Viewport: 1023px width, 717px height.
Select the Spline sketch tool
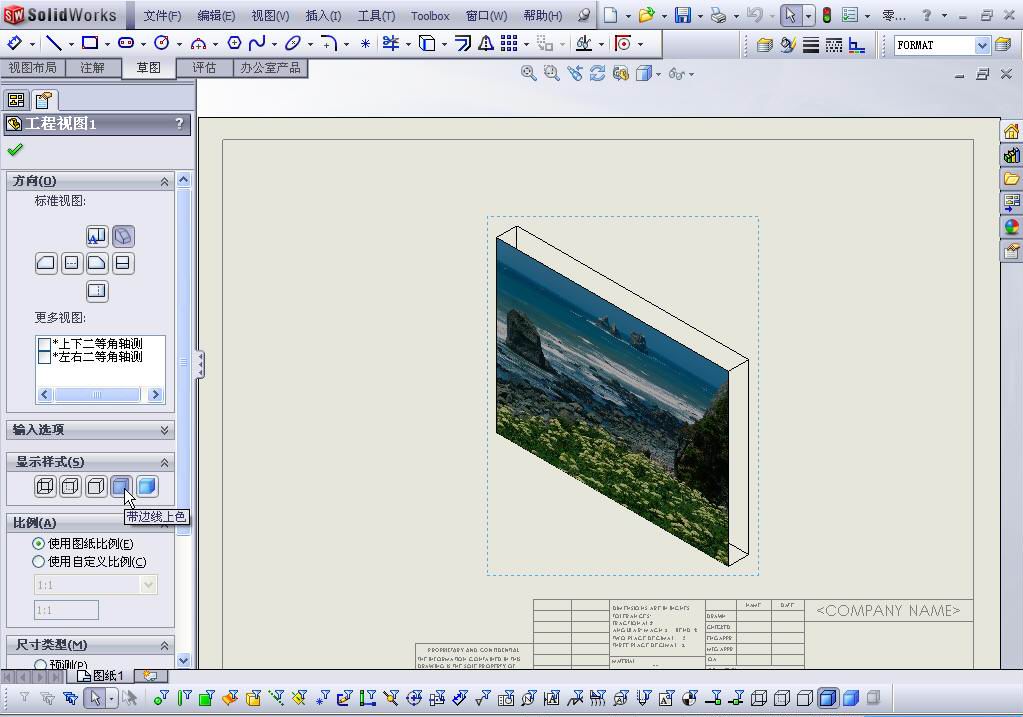coord(257,44)
